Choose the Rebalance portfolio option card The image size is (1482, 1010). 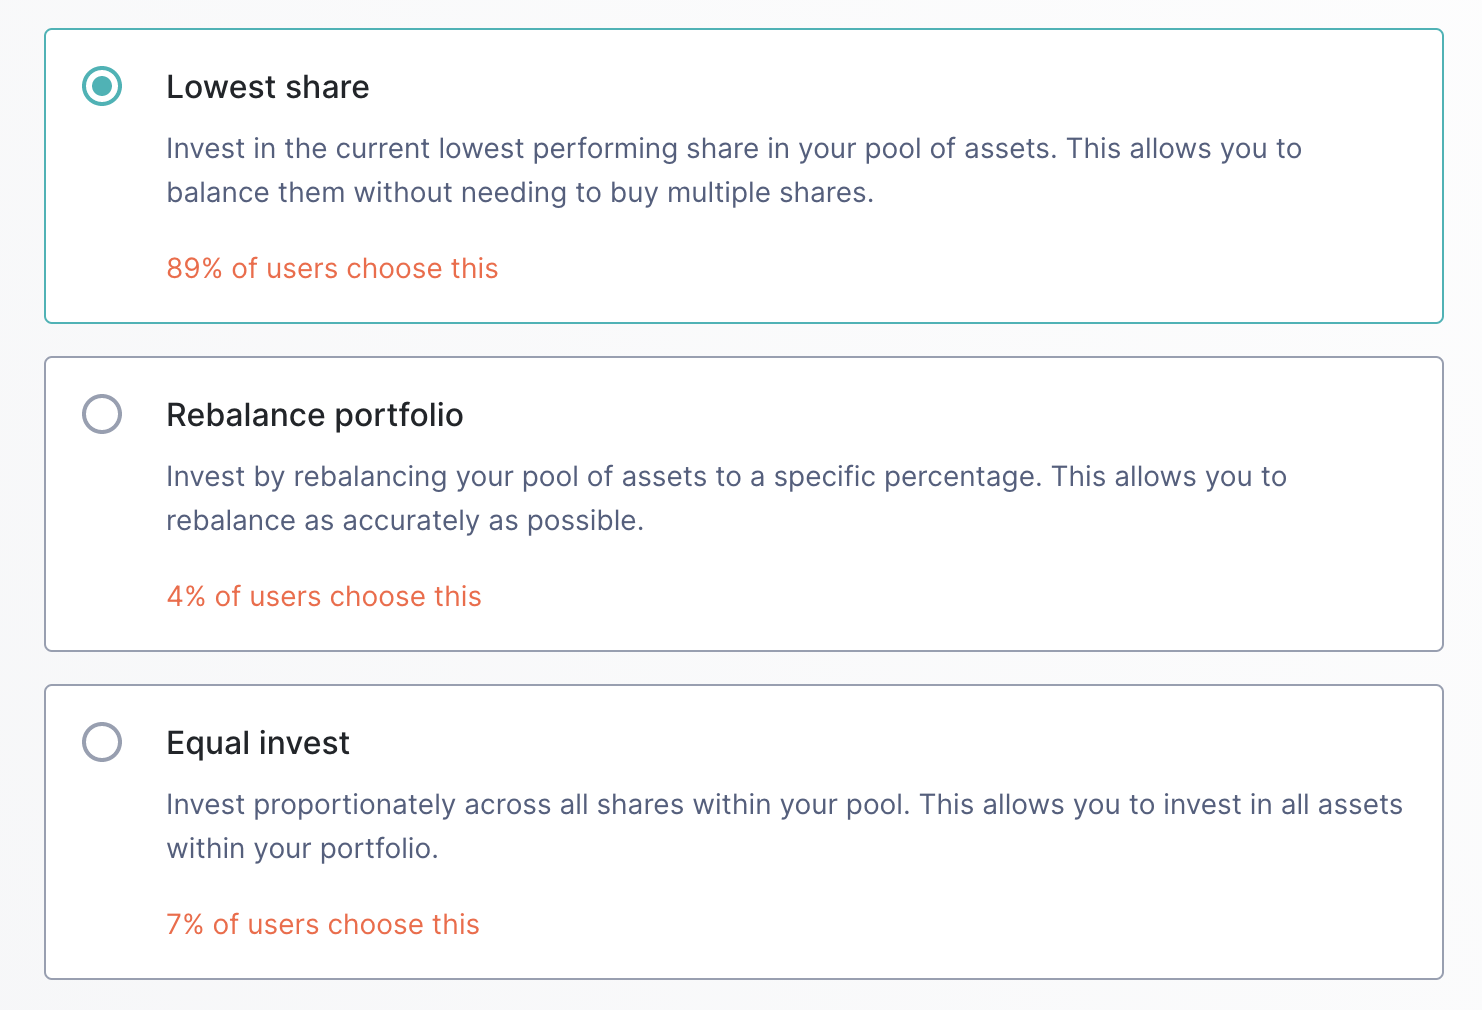click(x=744, y=504)
